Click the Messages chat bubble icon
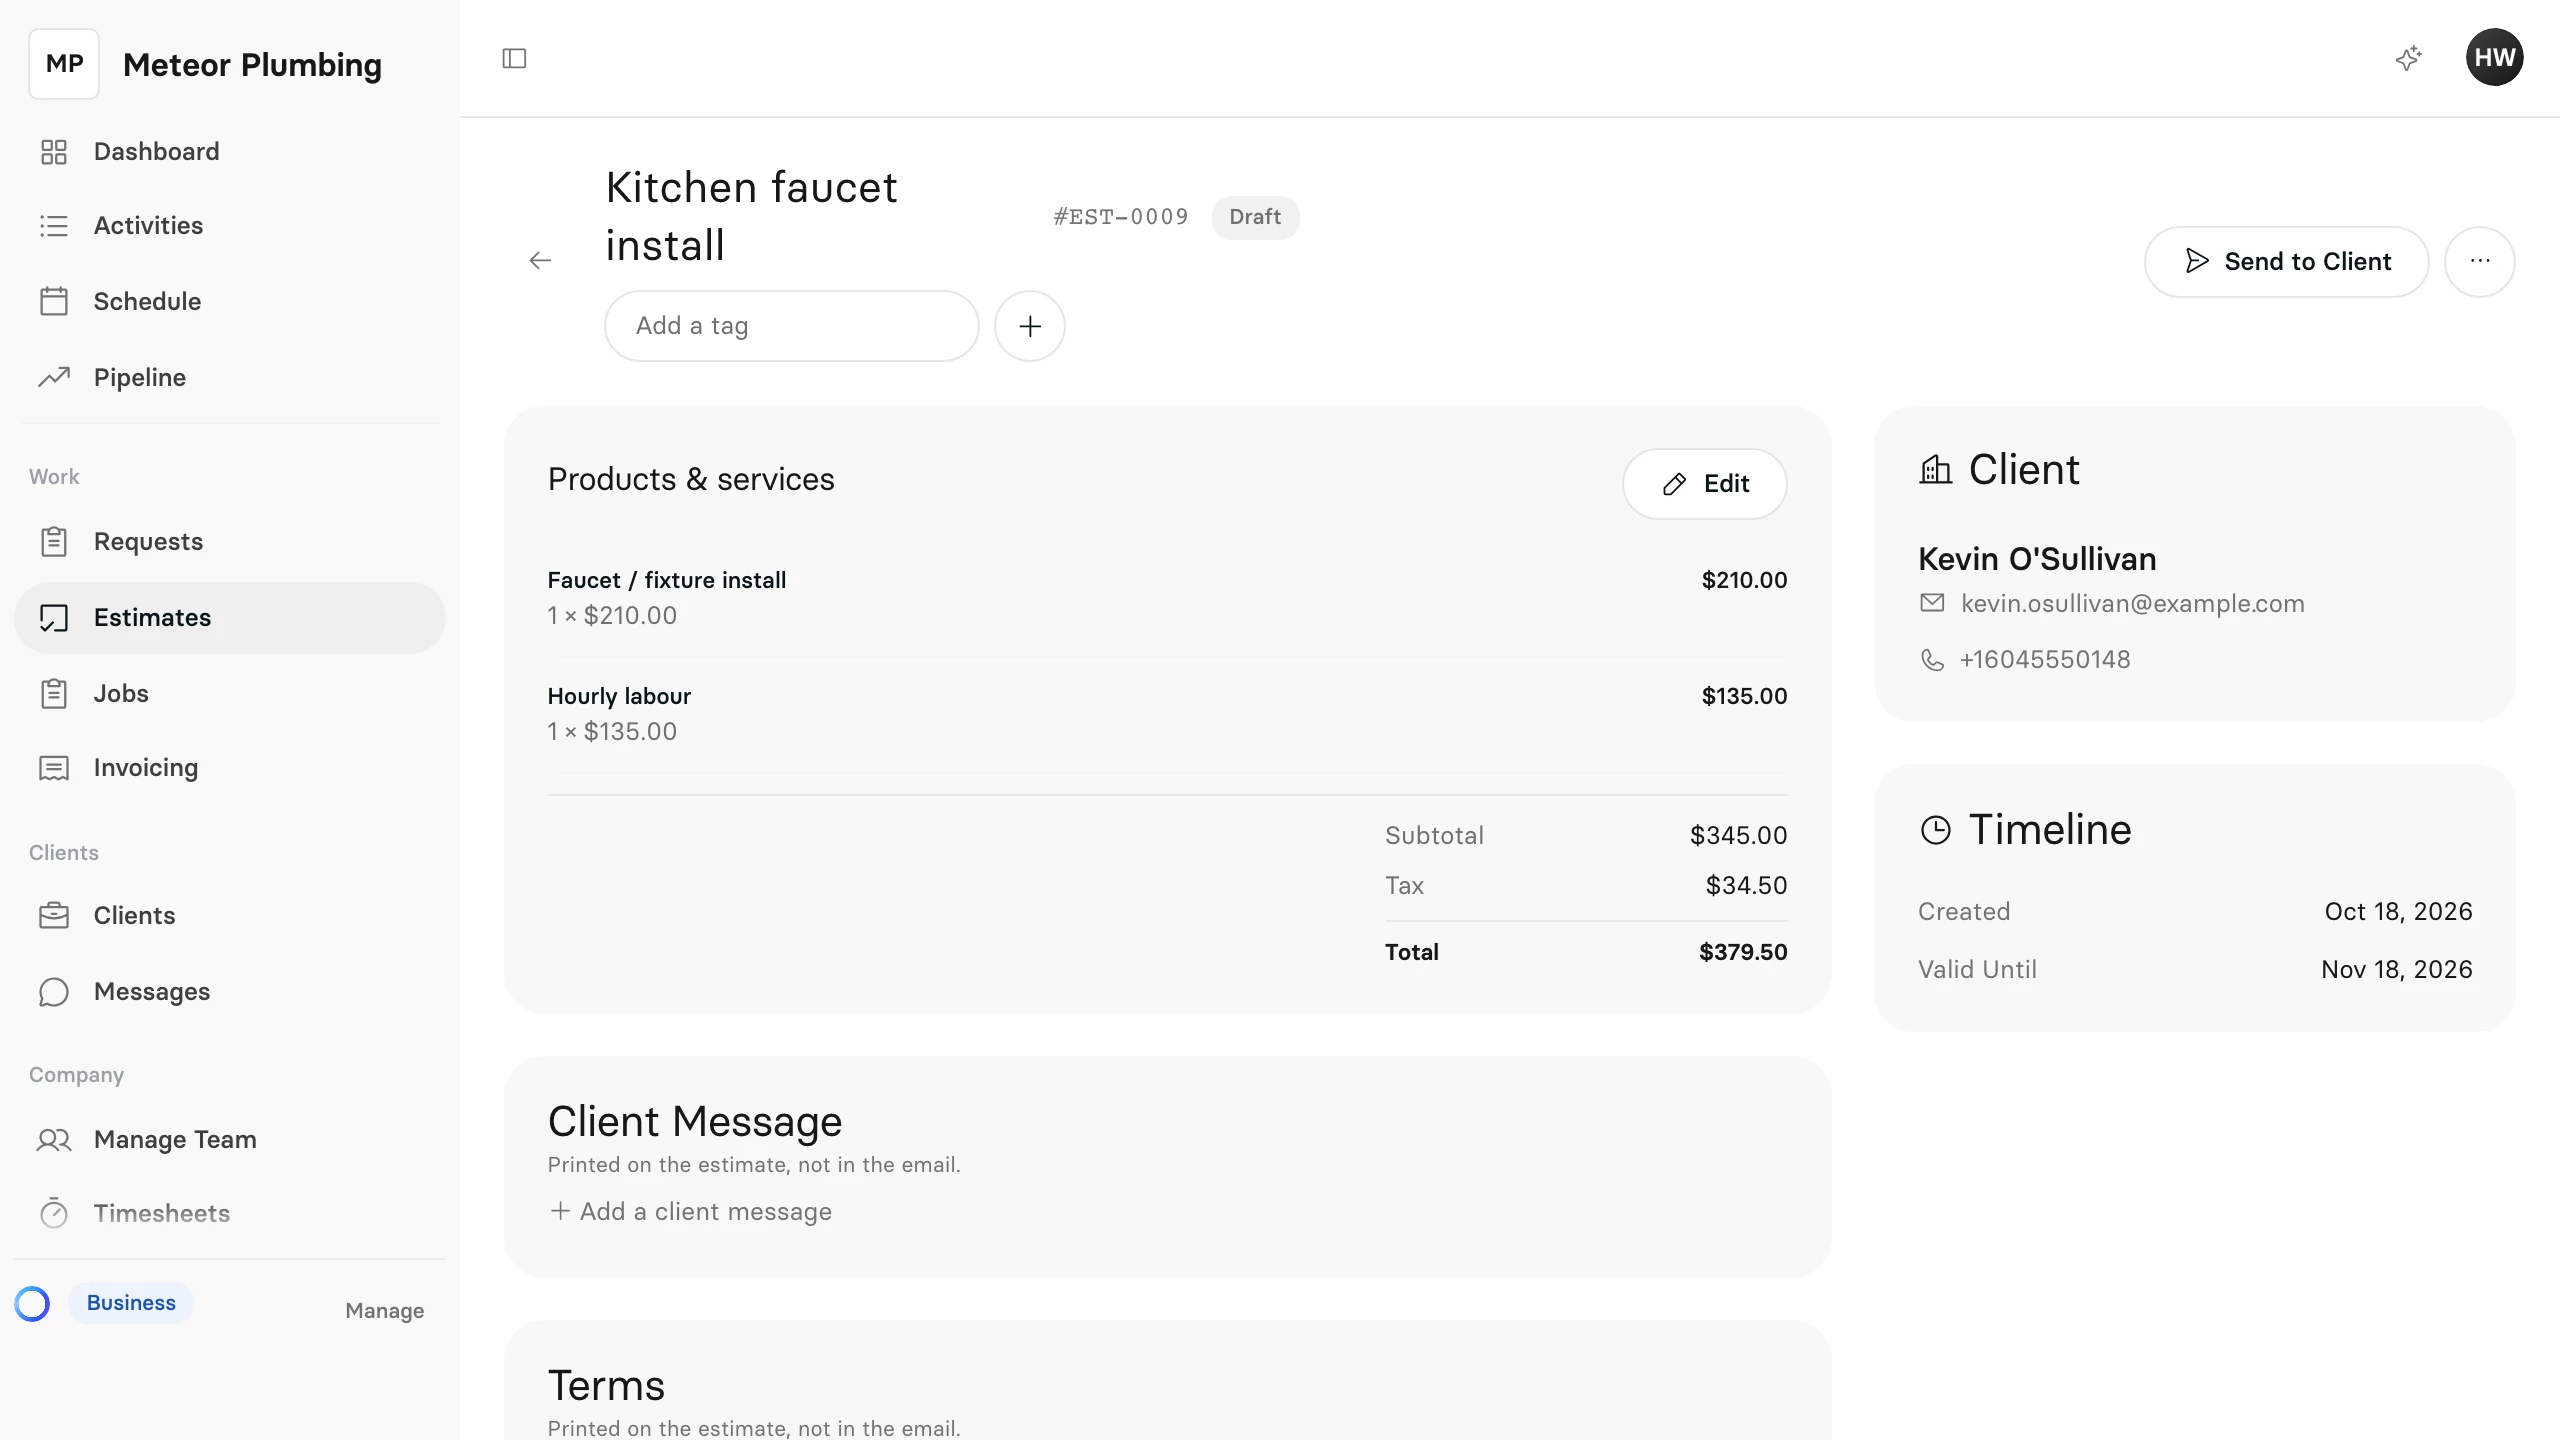The width and height of the screenshot is (2560, 1440). tap(53, 992)
